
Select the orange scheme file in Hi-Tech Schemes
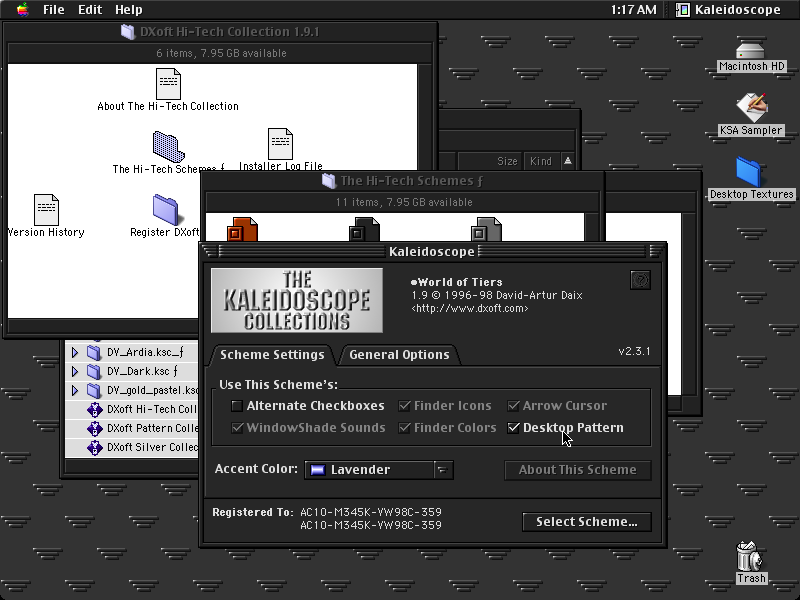(x=242, y=230)
